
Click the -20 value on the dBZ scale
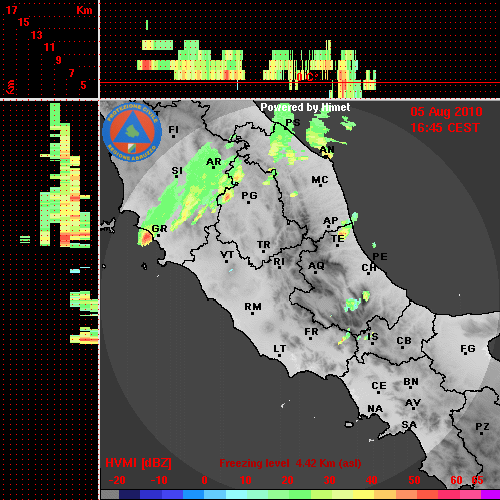pos(117,480)
